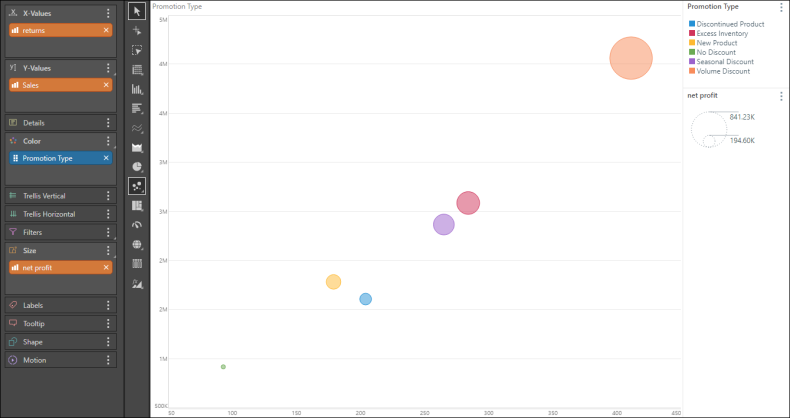Click Discontinued Product blue legend swatch

click(692, 24)
